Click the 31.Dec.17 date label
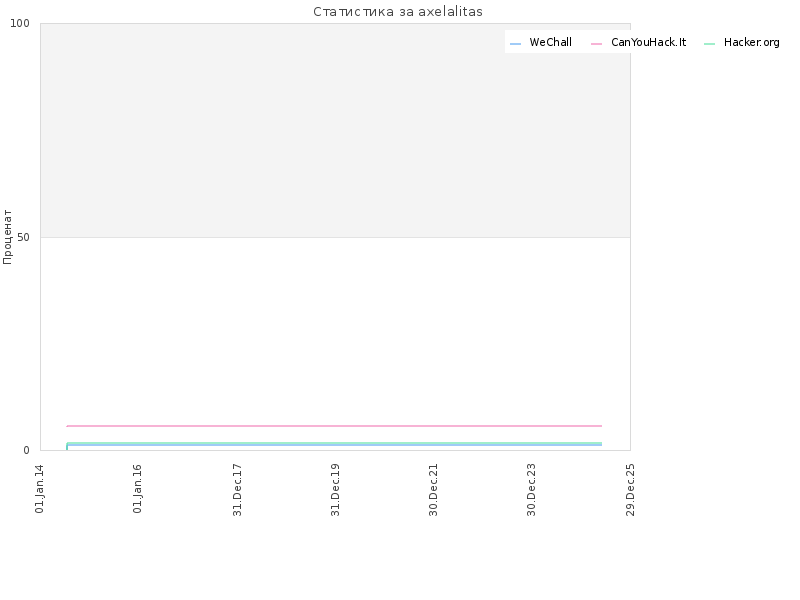 pyautogui.click(x=237, y=490)
